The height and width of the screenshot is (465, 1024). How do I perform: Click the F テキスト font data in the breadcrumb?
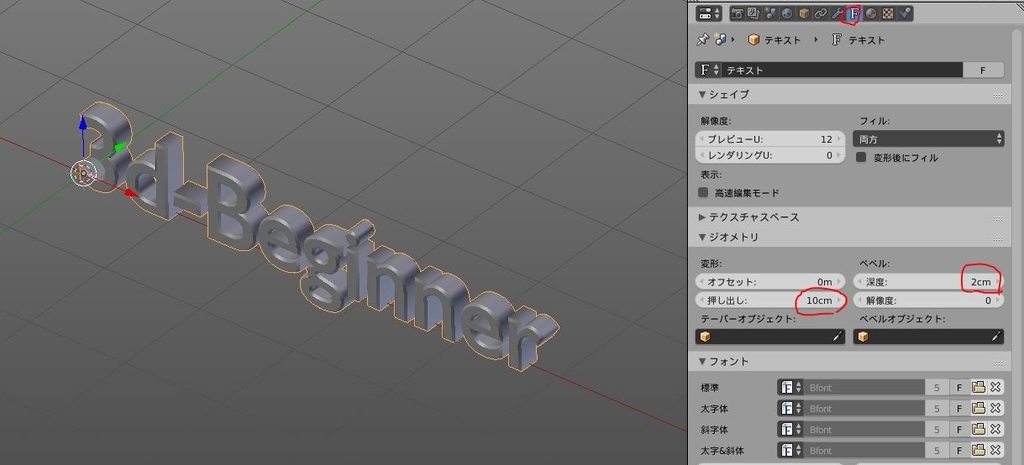857,40
